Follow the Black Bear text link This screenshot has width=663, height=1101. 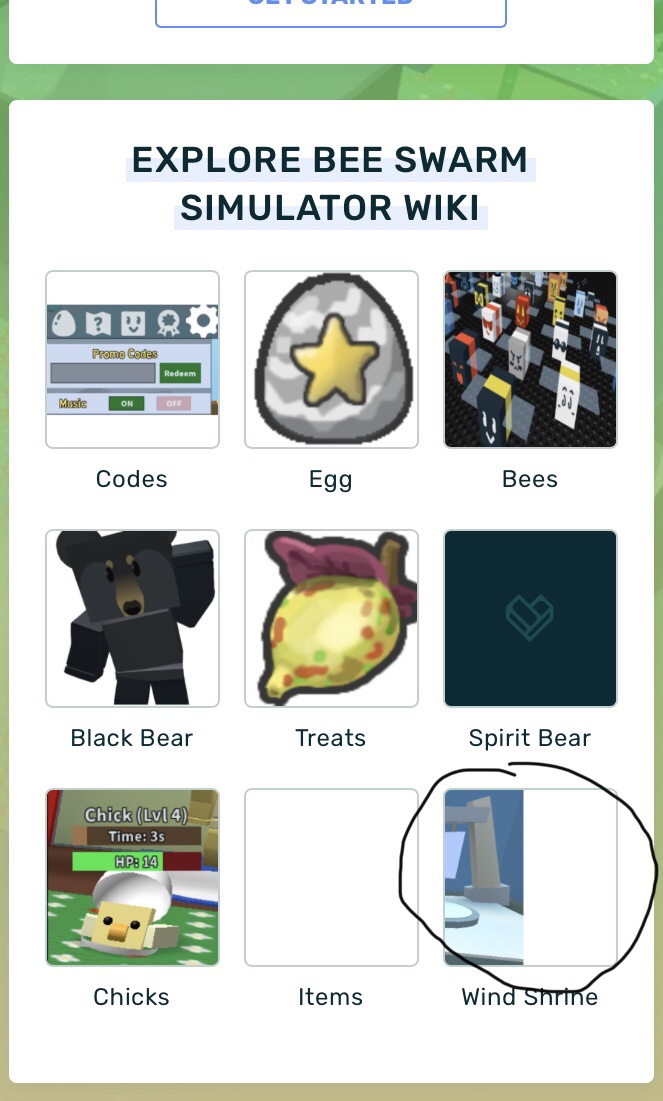point(132,738)
